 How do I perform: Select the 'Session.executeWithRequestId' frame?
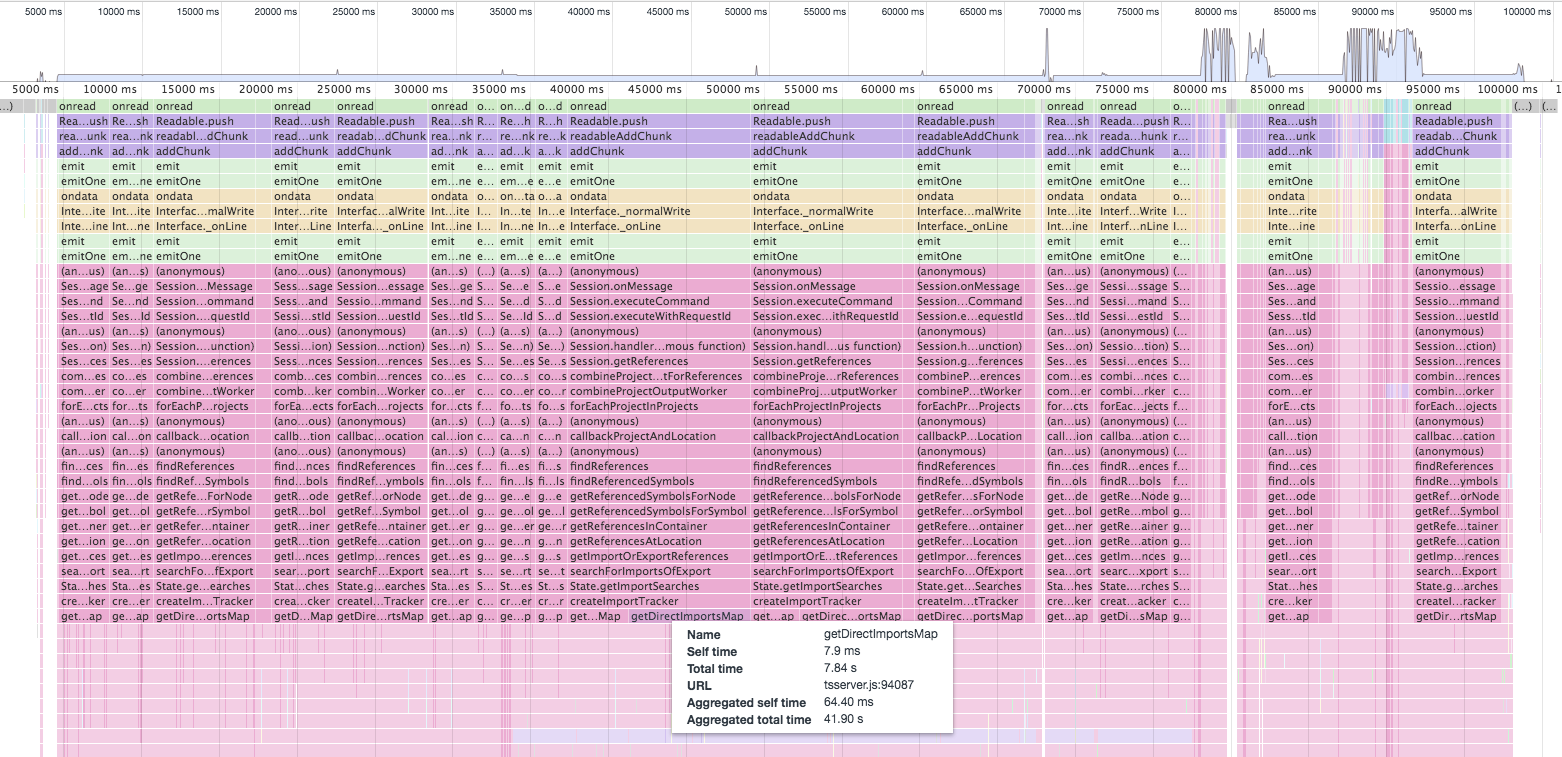click(657, 317)
